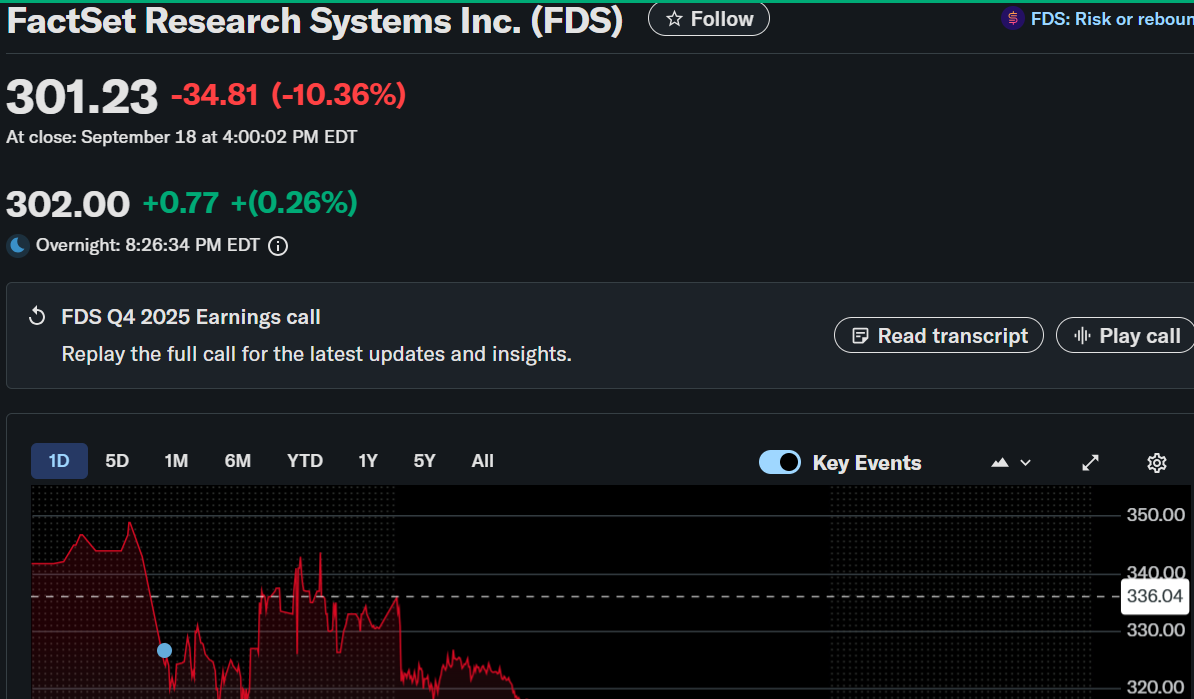Click the purple dollar icon beside FDS news
This screenshot has width=1194, height=699.
click(x=1012, y=19)
